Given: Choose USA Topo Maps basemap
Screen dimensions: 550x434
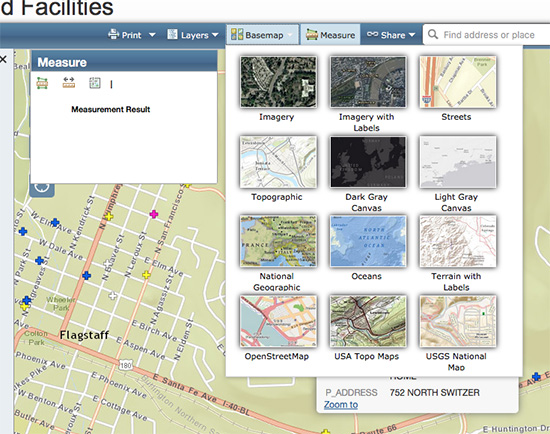Looking at the screenshot, I should [368, 321].
